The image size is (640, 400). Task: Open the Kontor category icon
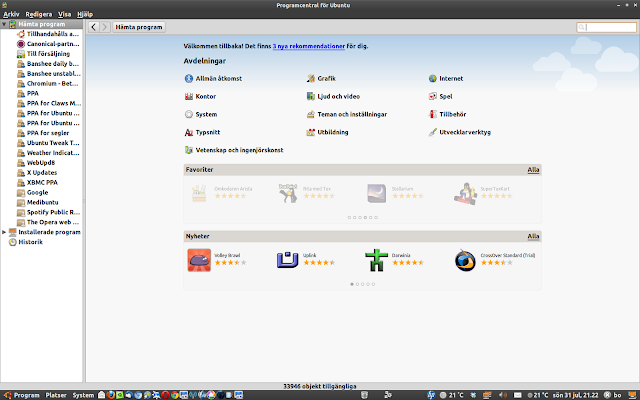point(189,96)
